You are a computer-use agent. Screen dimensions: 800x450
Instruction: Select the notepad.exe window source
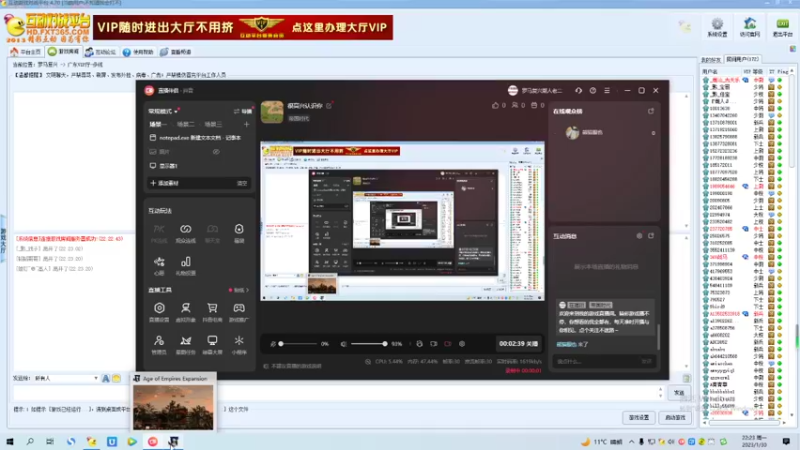199,137
